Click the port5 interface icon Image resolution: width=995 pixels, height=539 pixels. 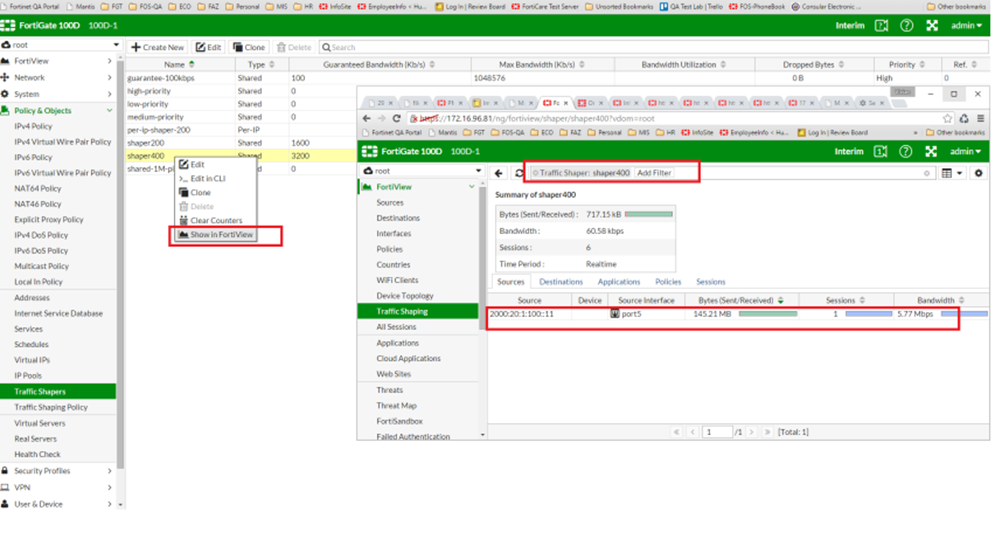614,314
